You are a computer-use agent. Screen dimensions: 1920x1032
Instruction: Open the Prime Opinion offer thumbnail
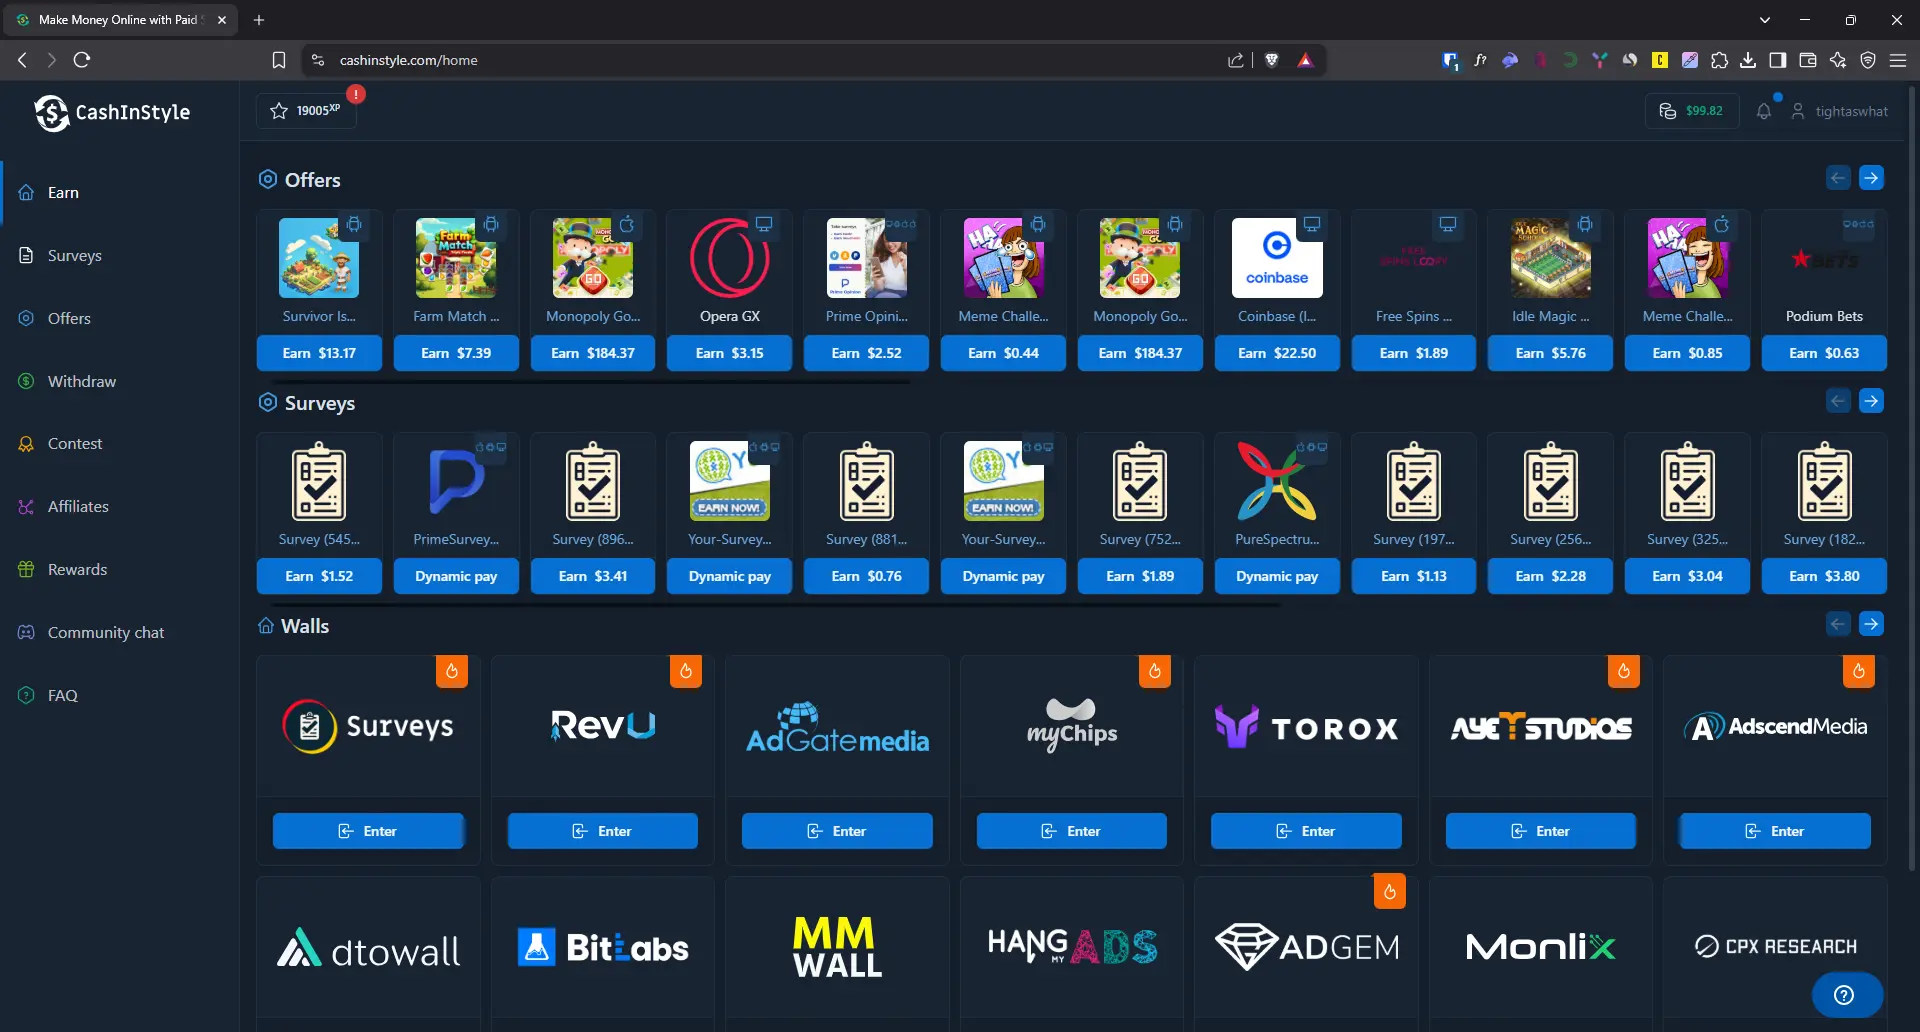point(867,258)
